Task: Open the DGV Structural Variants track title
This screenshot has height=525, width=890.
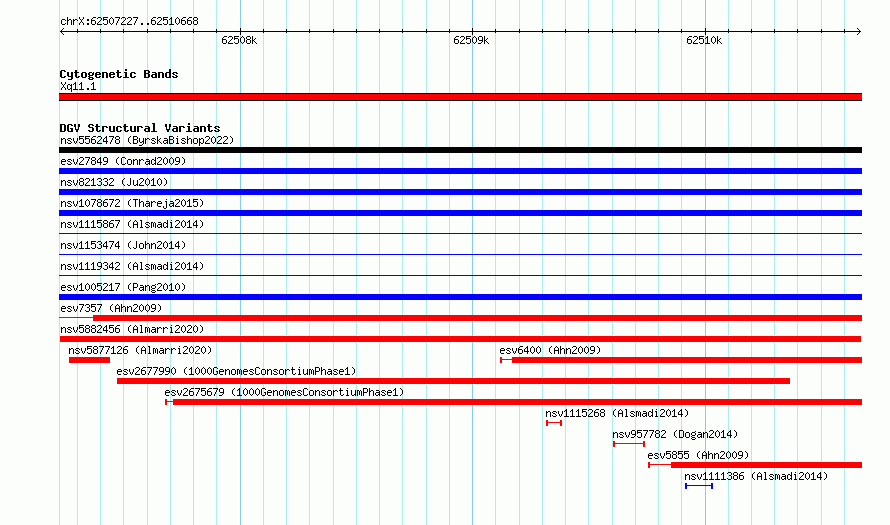Action: tap(140, 128)
